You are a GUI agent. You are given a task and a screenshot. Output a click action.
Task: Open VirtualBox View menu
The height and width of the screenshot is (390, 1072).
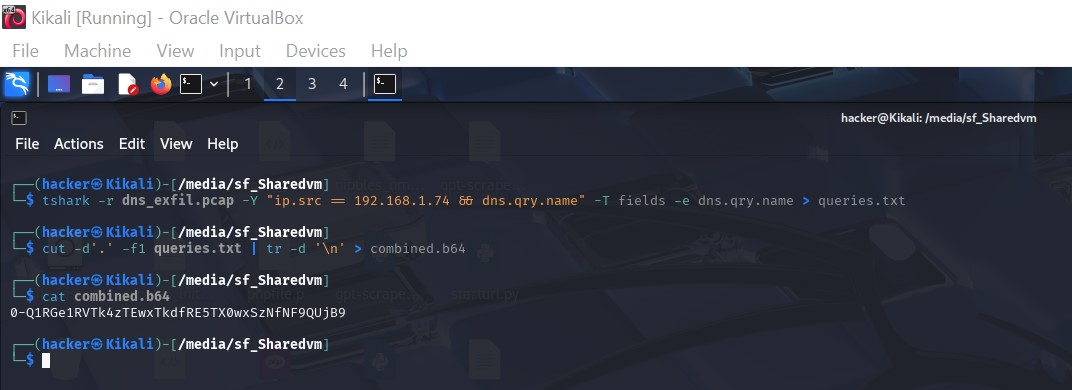(x=175, y=51)
